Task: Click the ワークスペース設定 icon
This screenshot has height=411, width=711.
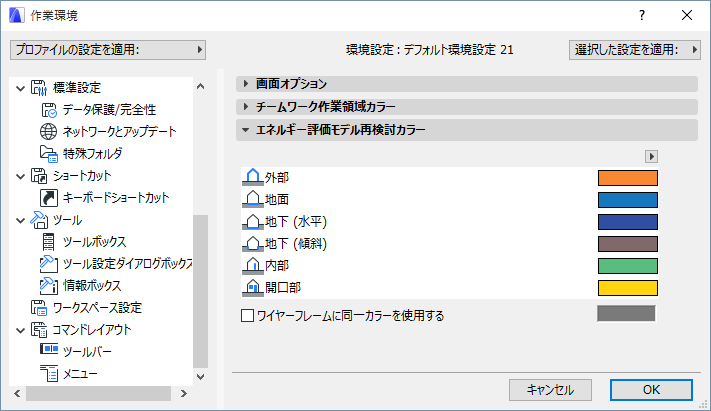Action: click(40, 308)
